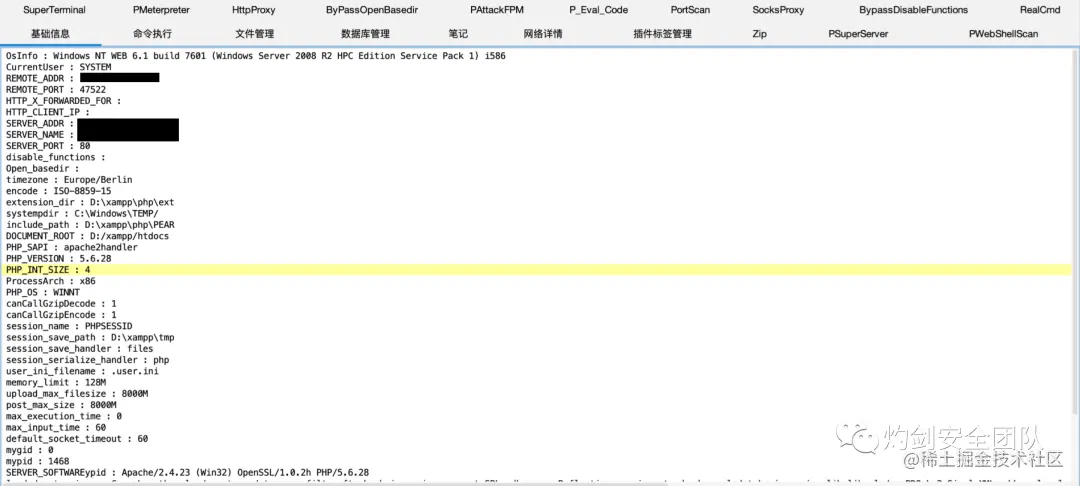Click the canCallGzipDecode : 1 line
This screenshot has height=486, width=1080.
coord(61,304)
